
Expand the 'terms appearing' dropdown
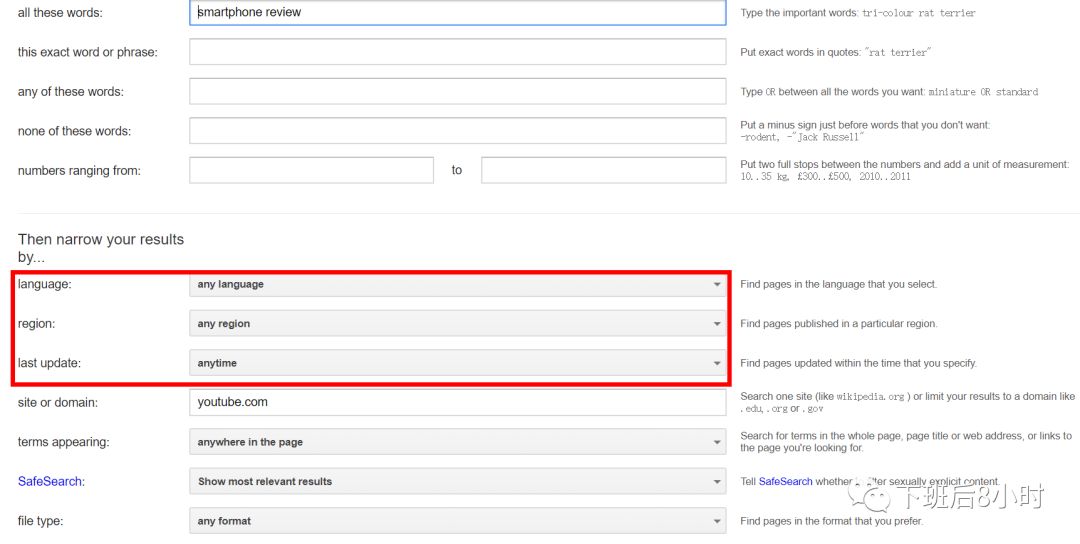coord(457,442)
